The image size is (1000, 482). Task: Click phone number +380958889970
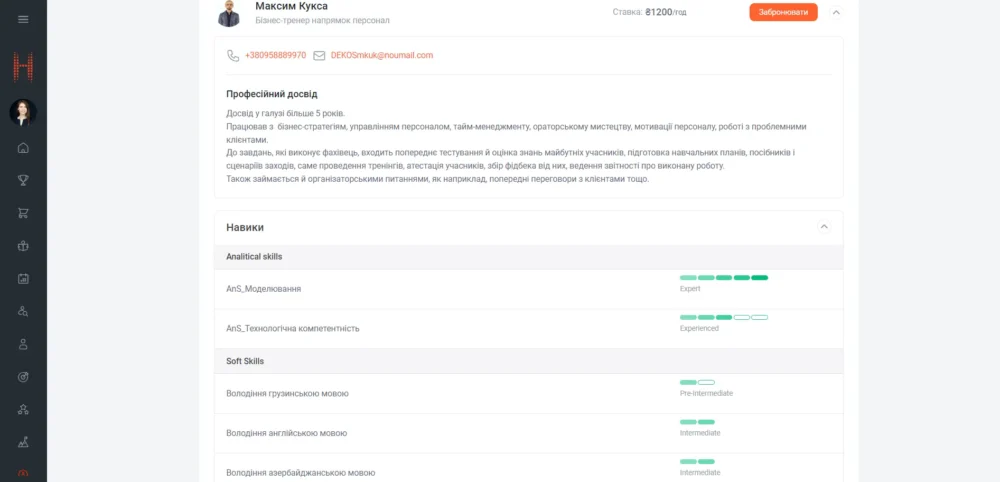275,56
